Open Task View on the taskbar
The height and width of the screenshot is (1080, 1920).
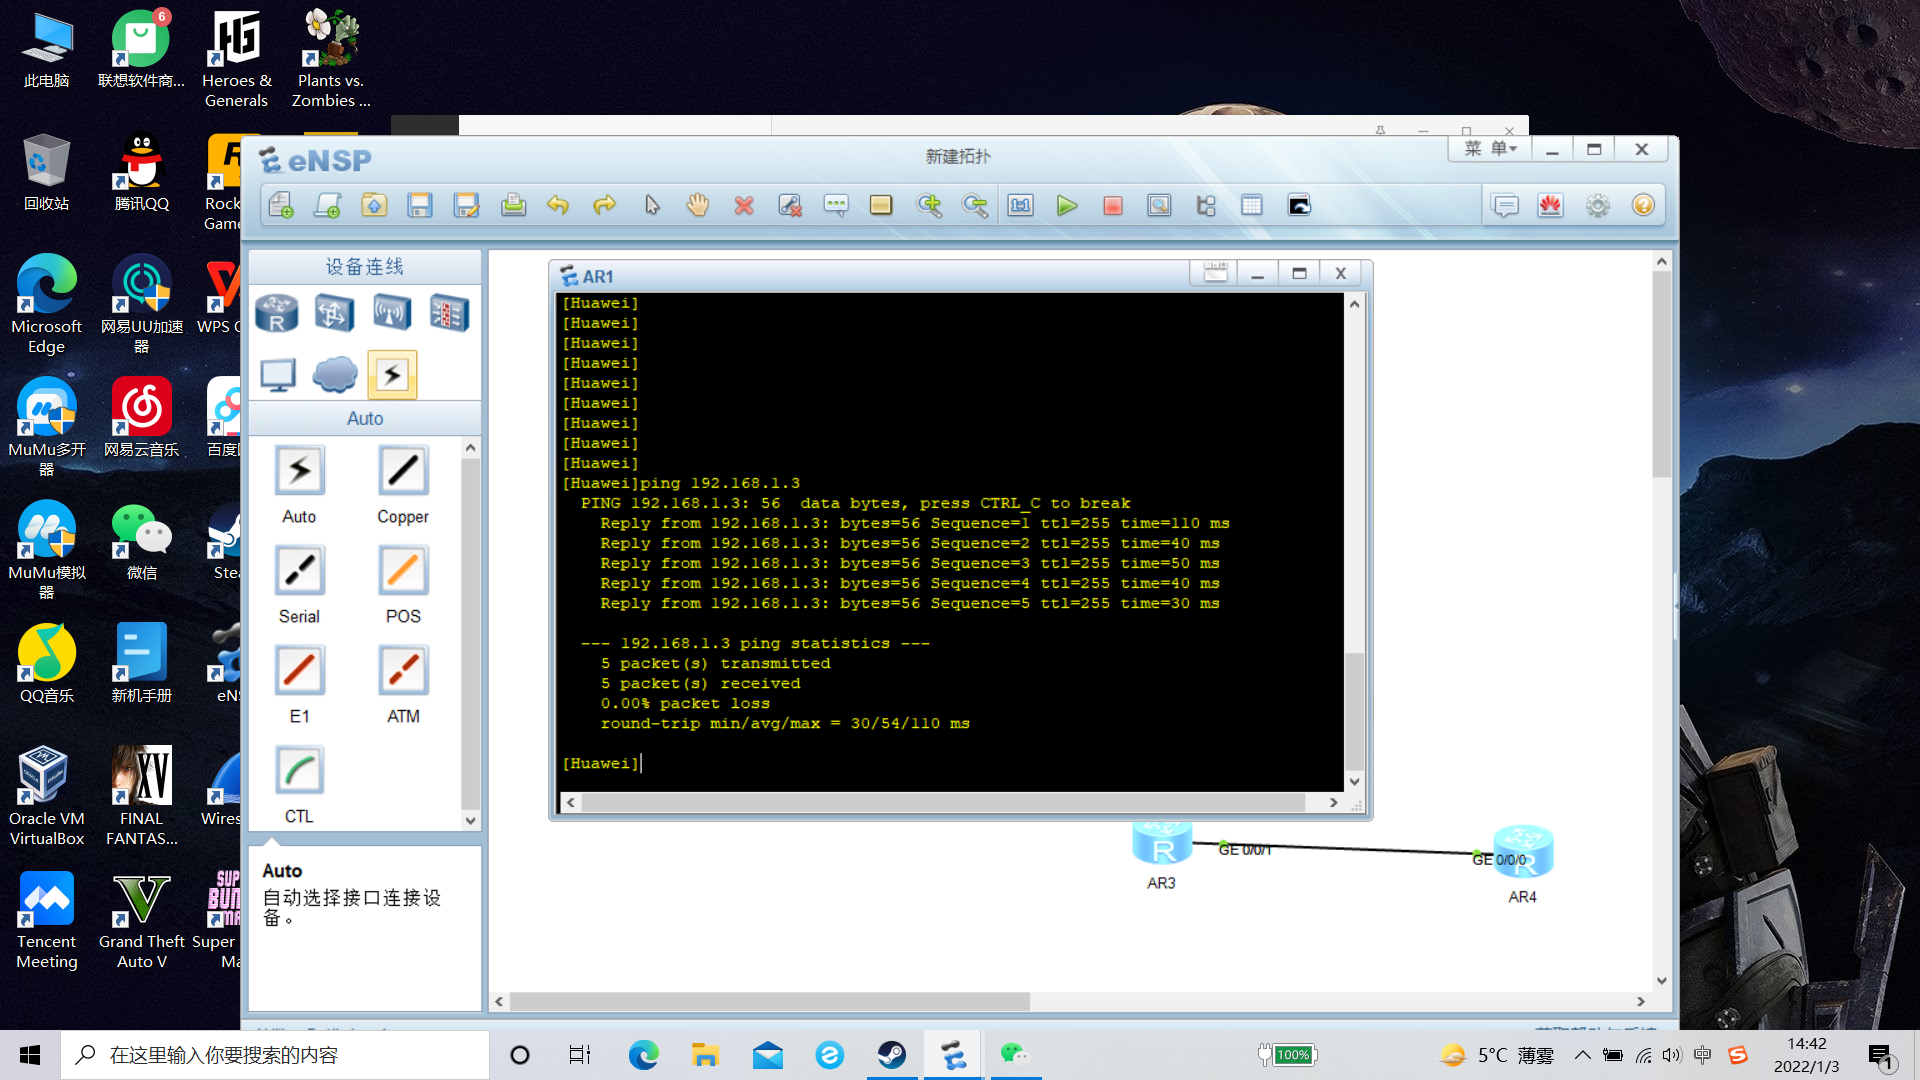coord(580,1055)
